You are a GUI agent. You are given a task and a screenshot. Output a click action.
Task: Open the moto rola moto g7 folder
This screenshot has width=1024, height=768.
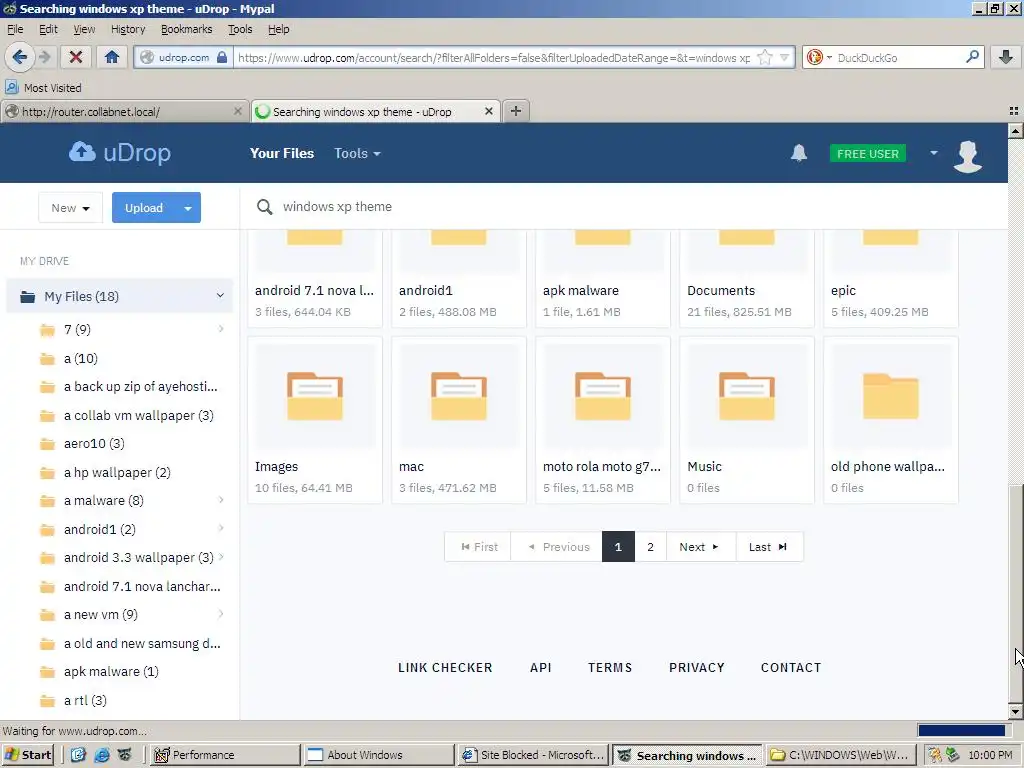coord(603,396)
